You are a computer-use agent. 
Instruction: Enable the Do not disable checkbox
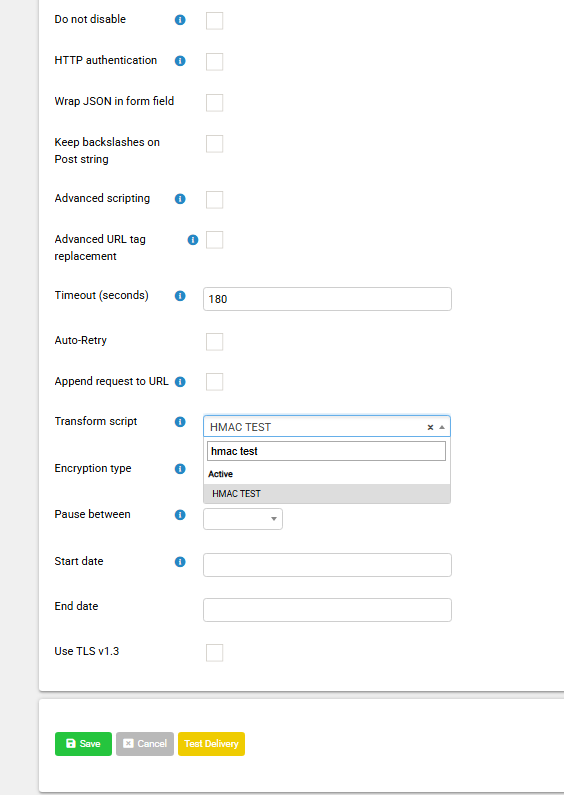215,21
